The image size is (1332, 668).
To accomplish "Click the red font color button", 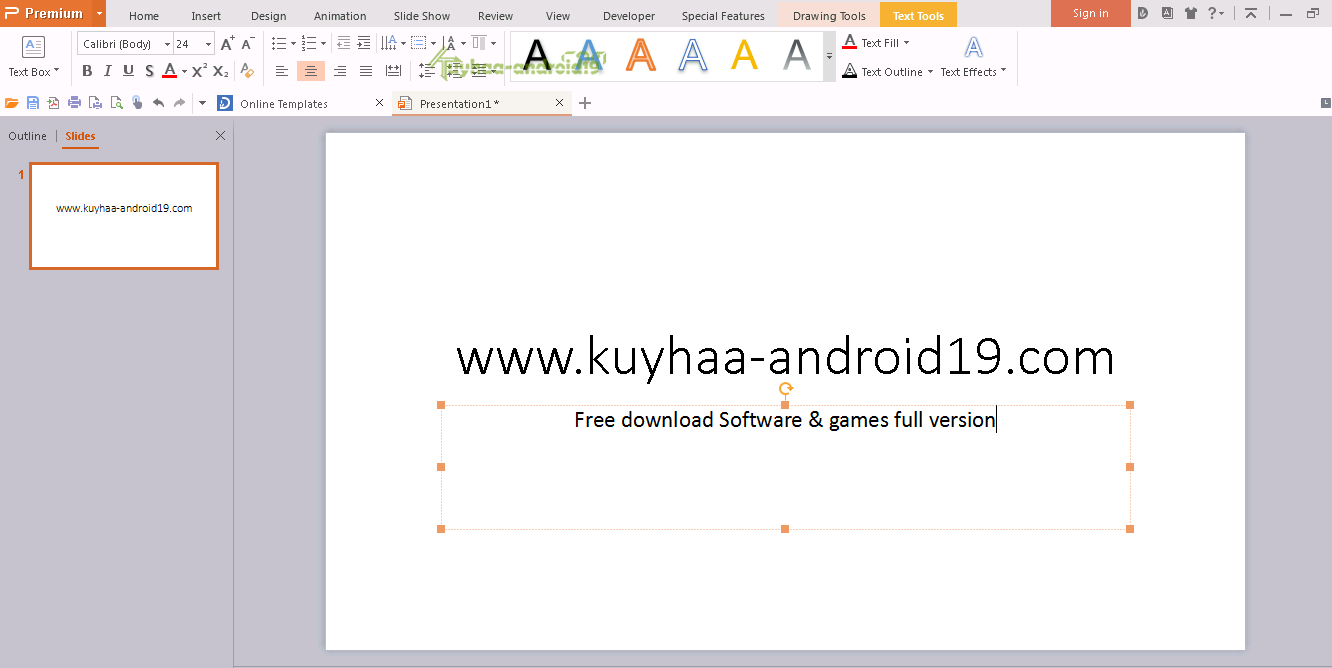I will (170, 71).
